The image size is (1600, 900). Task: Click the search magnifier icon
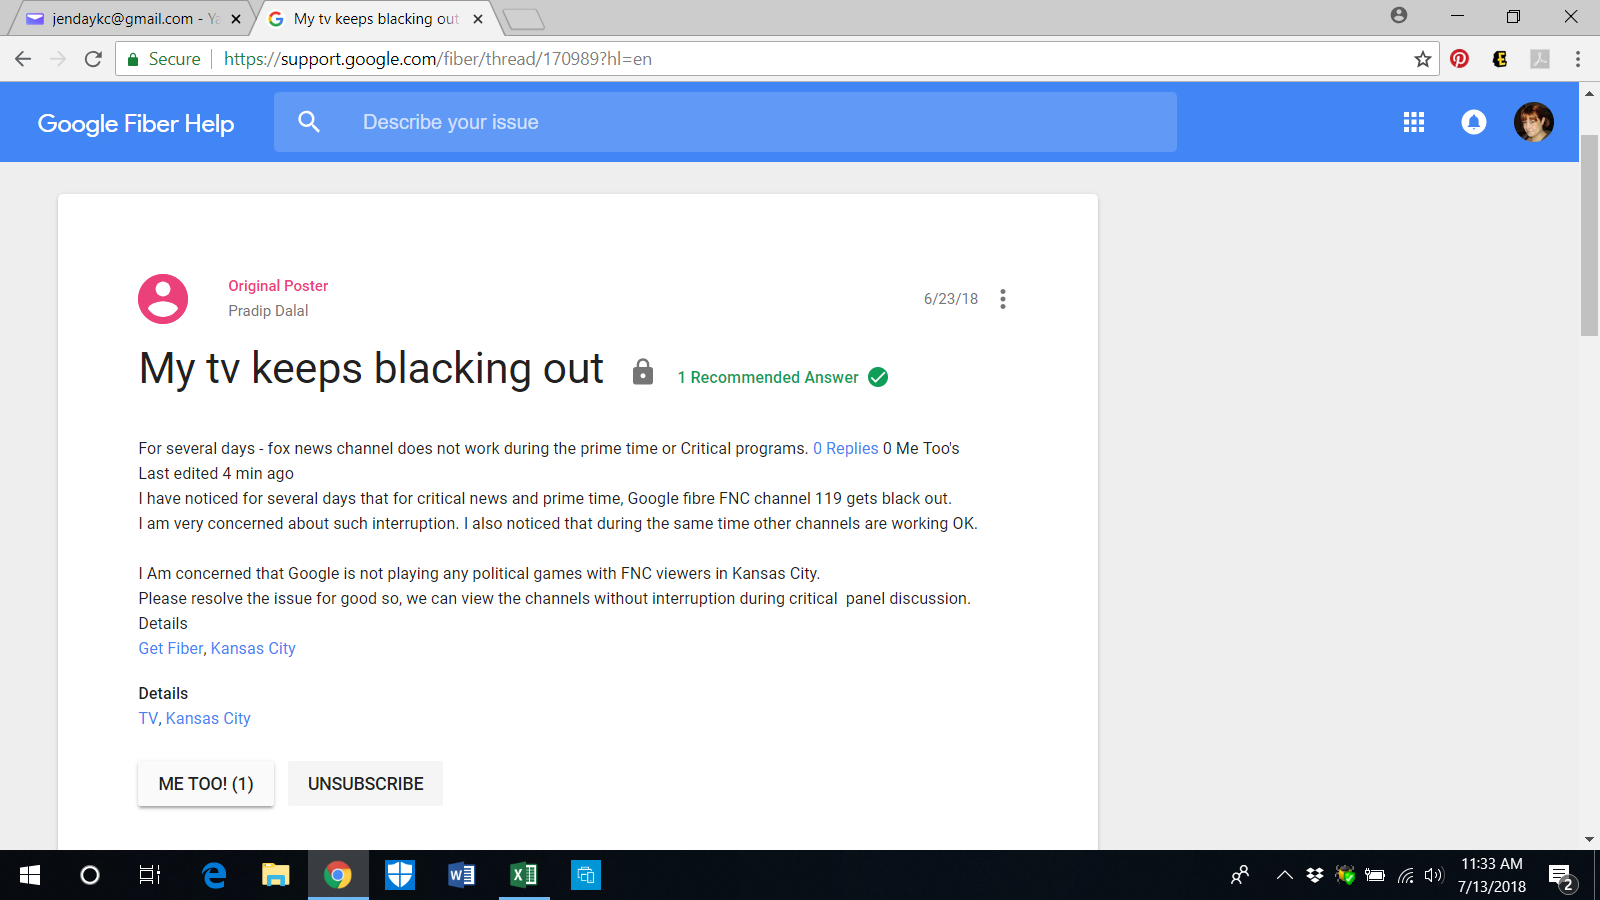coord(309,122)
